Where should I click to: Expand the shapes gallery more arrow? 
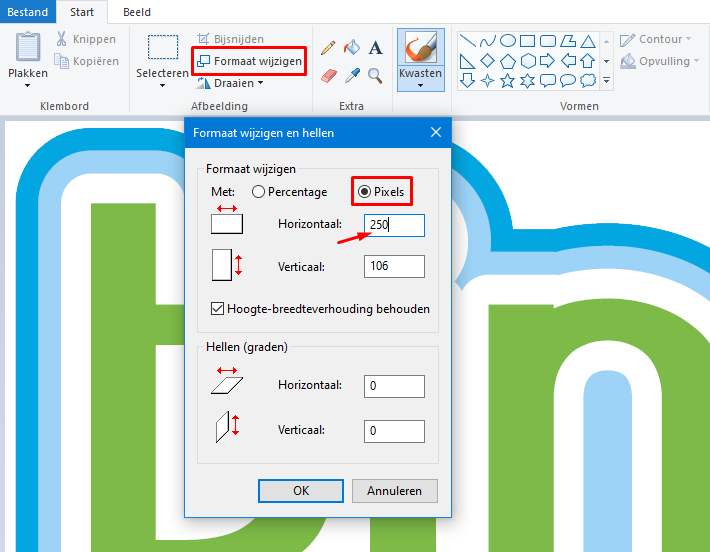click(x=607, y=81)
